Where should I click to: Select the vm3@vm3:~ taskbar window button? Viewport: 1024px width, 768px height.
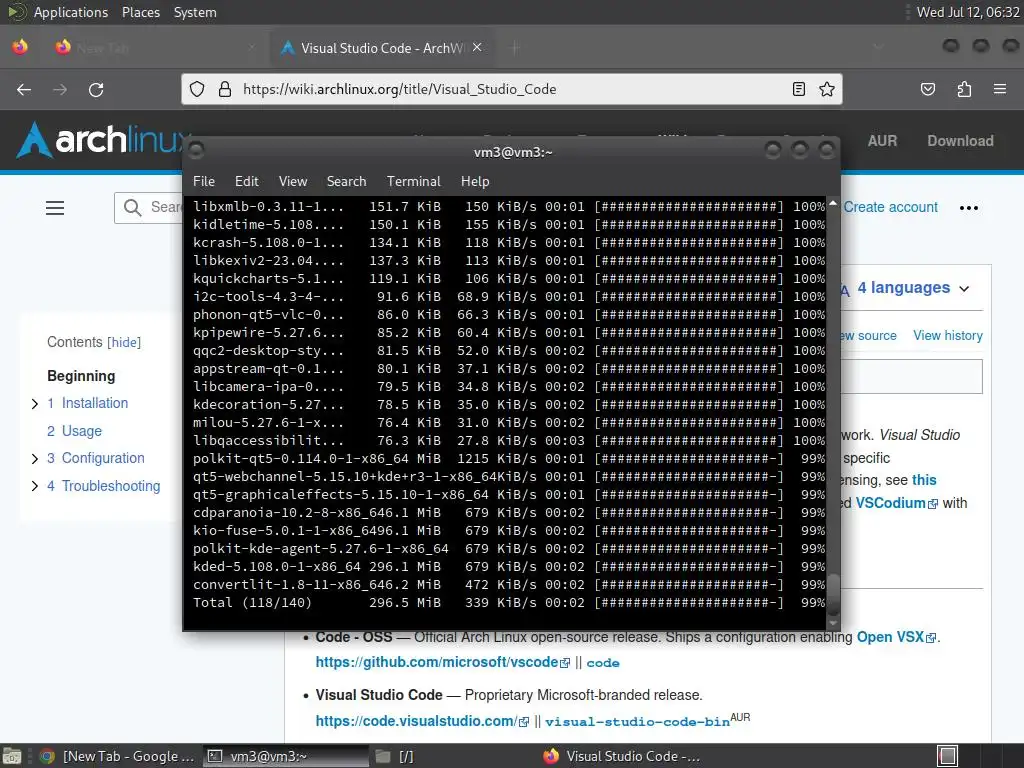click(x=286, y=756)
